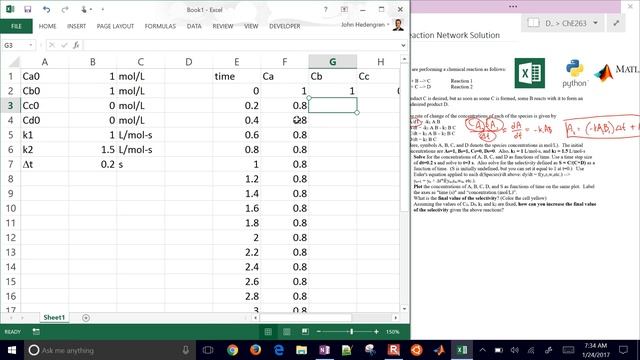Expand the Name Box dropdown
Image resolution: width=640 pixels, height=360 pixels.
tap(31, 45)
